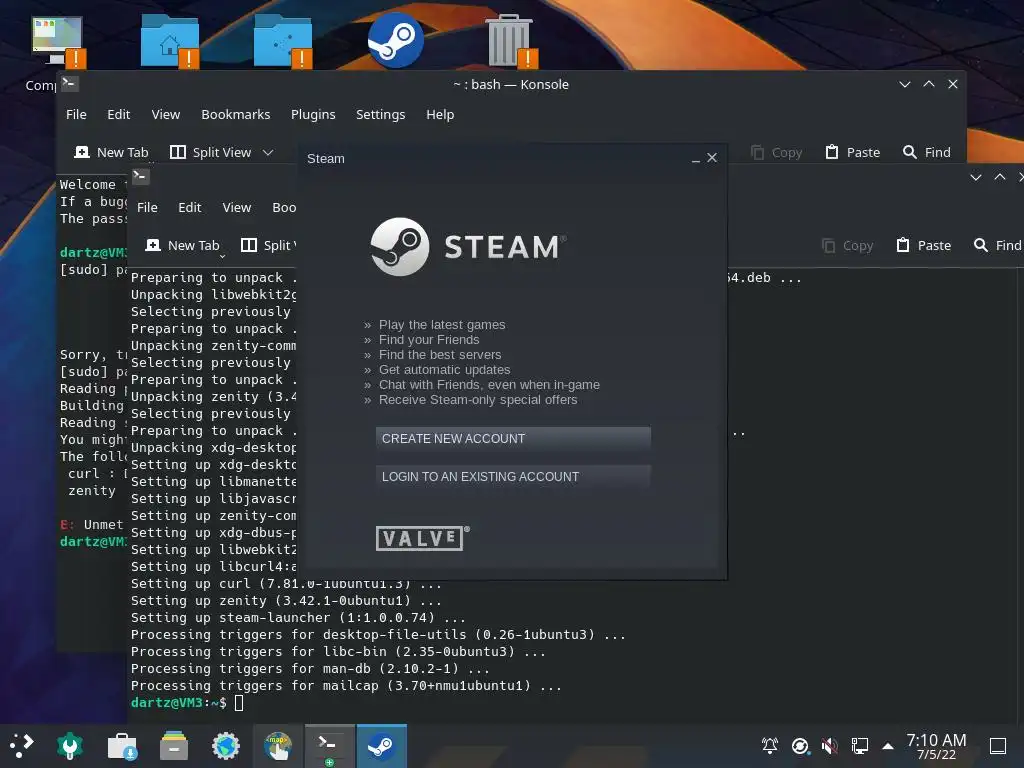This screenshot has width=1024, height=768.
Task: Click Paste in front Konsole toolbar
Action: pyautogui.click(x=924, y=246)
